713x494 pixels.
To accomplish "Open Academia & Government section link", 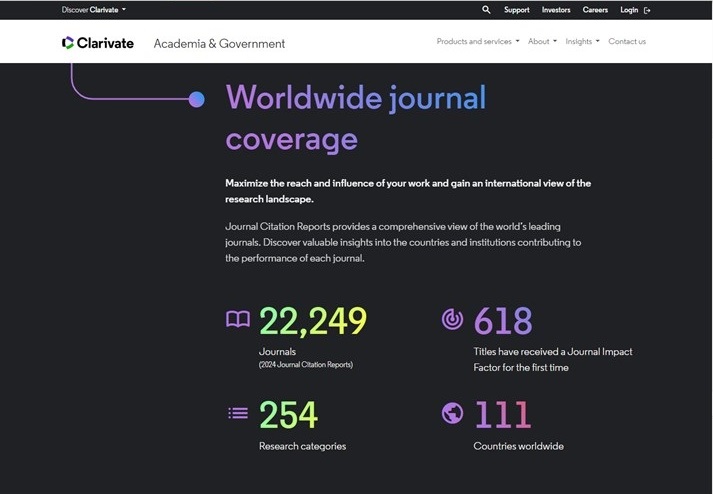I will [219, 44].
